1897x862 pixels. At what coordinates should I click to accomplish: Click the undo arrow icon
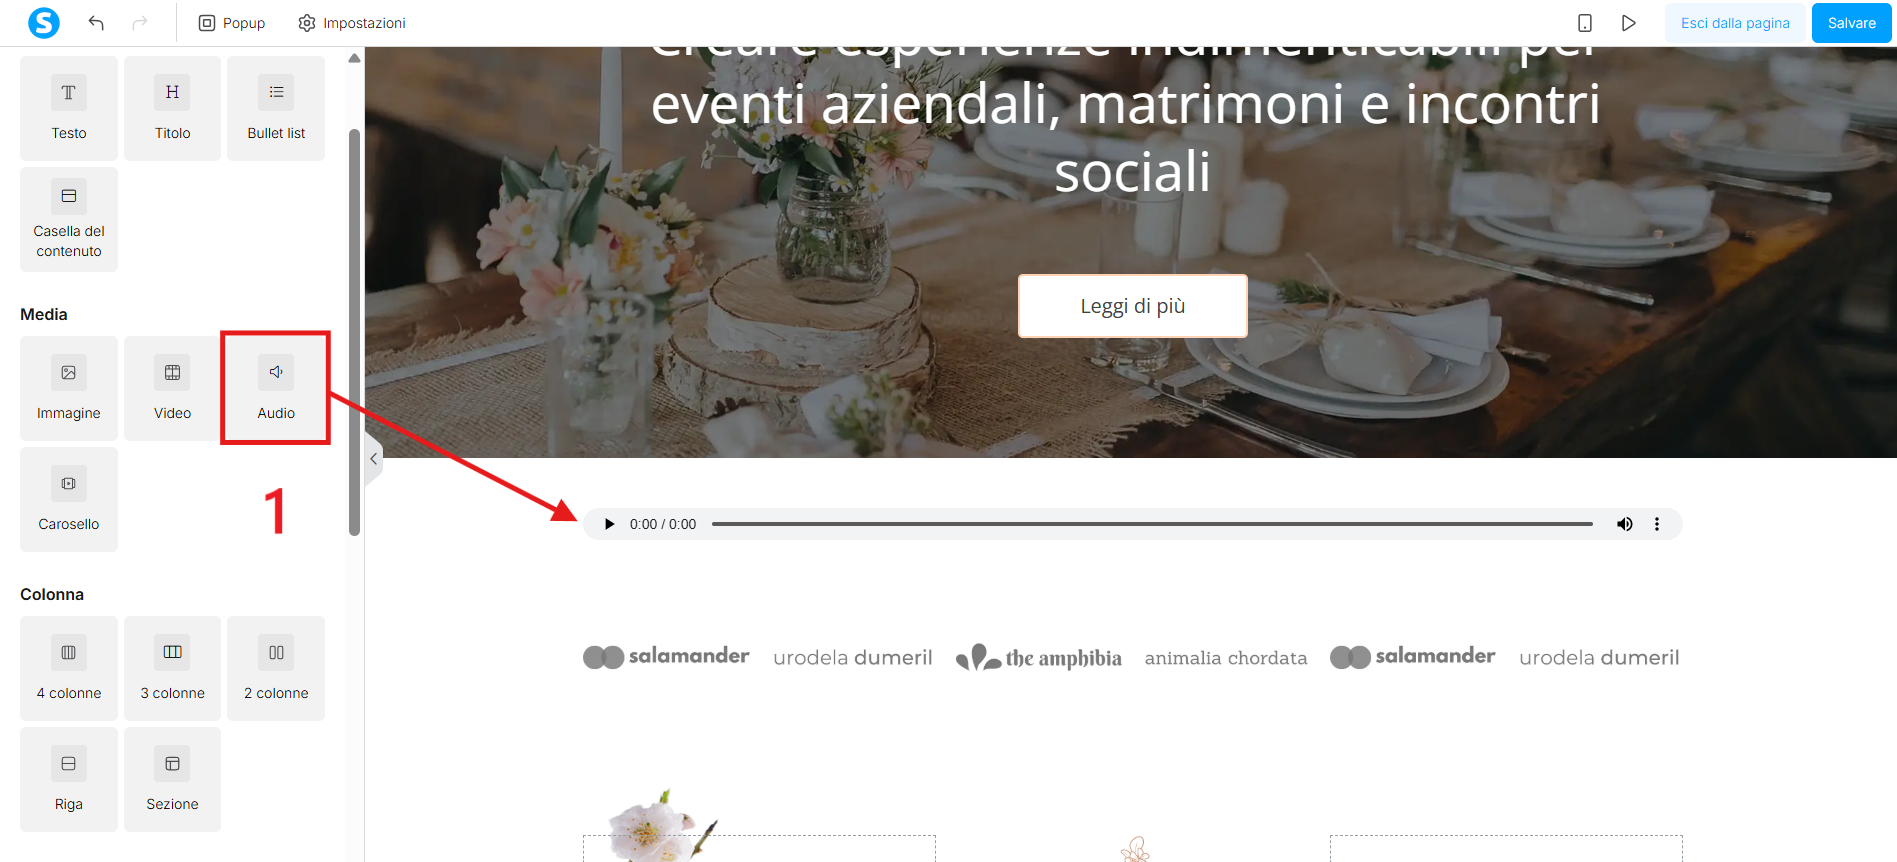(x=96, y=23)
